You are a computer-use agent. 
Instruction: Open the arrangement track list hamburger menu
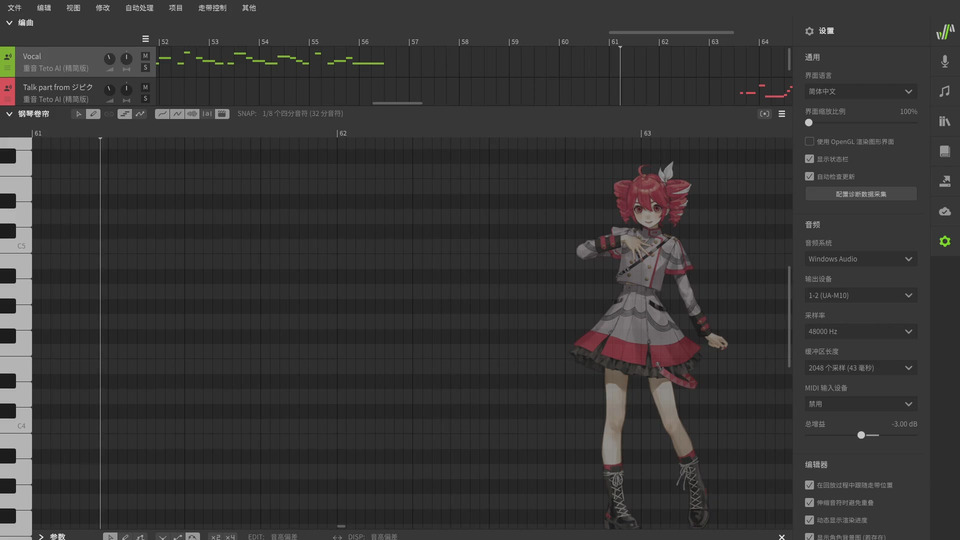click(x=145, y=39)
